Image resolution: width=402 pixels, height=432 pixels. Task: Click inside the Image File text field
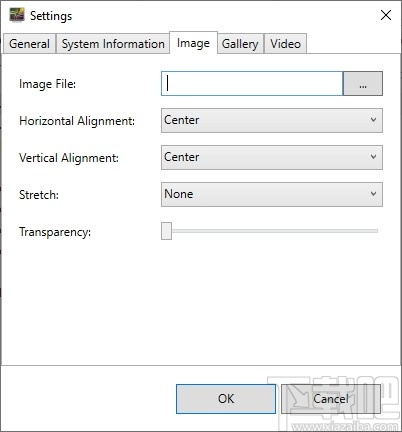pos(252,83)
